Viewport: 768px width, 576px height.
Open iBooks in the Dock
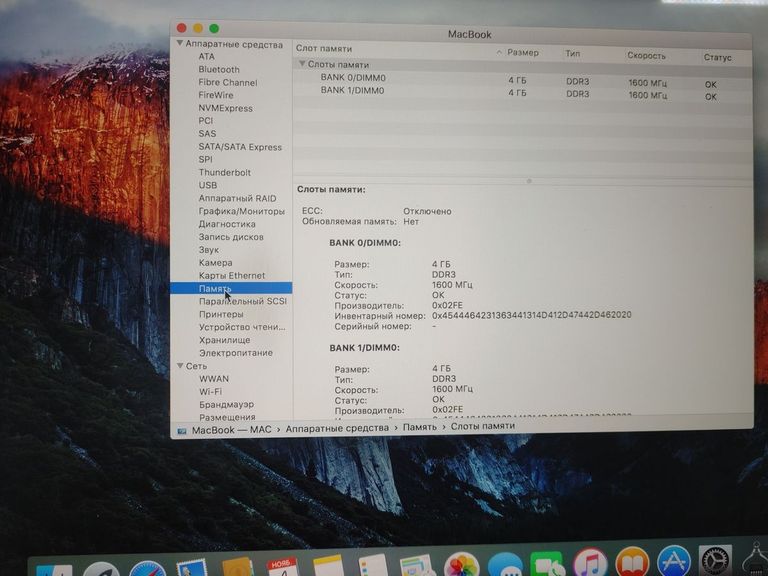coord(632,562)
